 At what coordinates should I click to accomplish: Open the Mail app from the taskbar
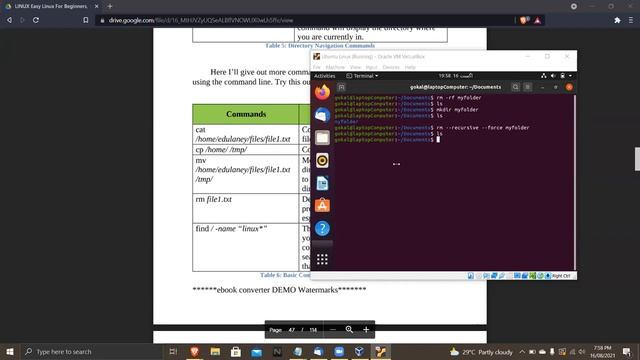coord(256,351)
